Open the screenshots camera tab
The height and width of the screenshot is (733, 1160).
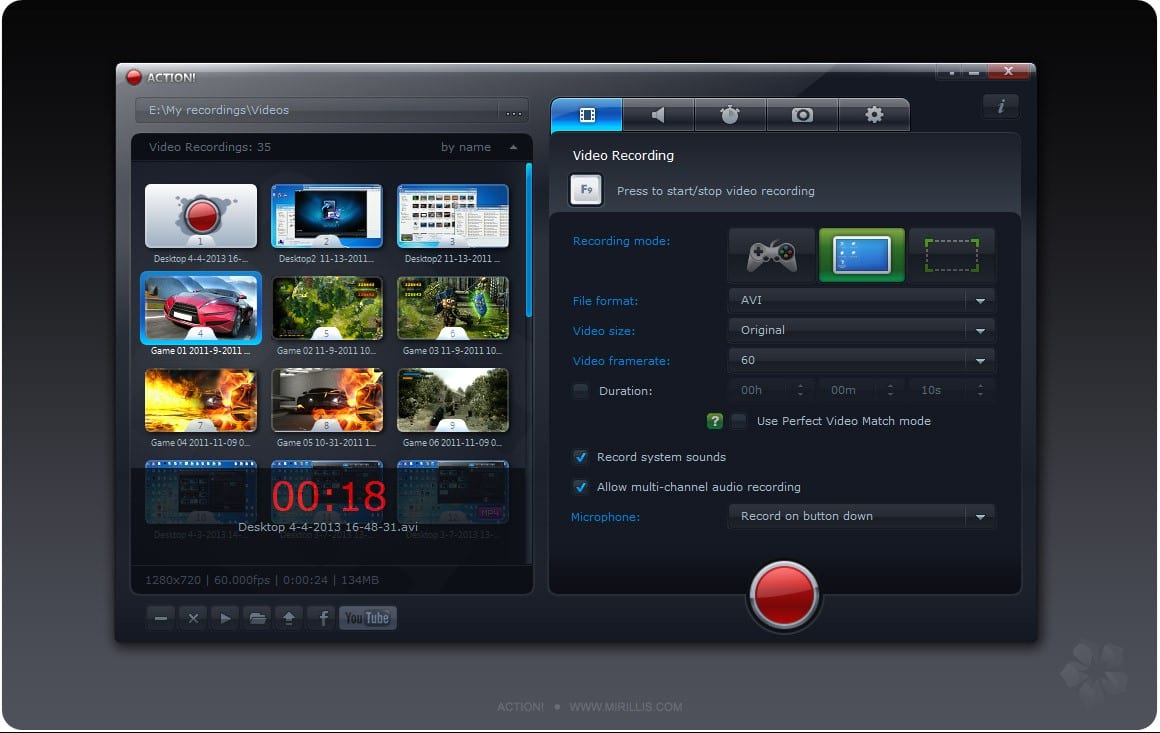tap(802, 115)
